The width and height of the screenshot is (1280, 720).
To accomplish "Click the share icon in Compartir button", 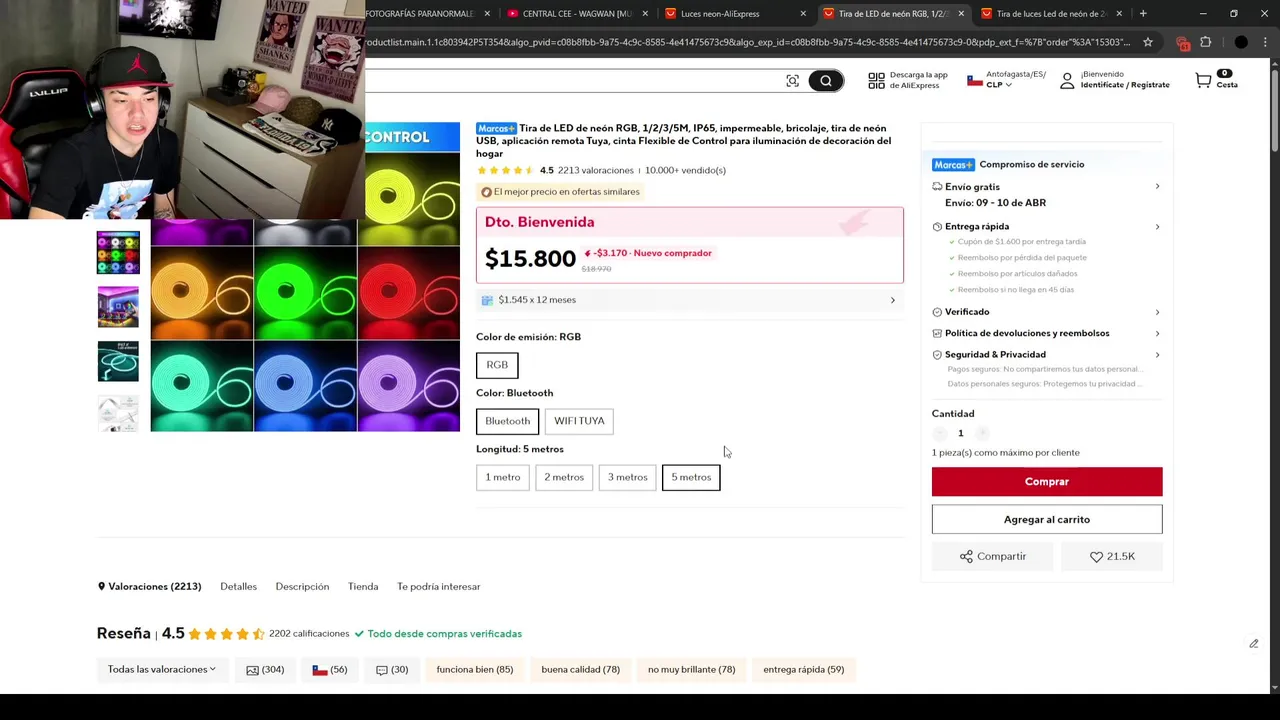I will pos(966,556).
